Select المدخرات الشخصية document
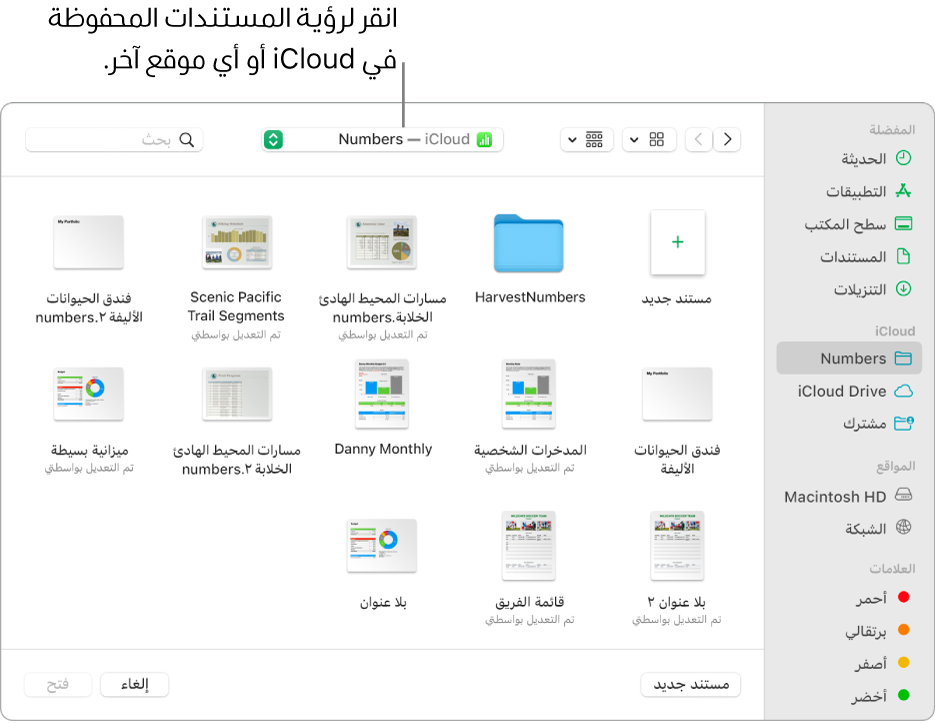Screen dimensions: 935x724 [x=529, y=394]
